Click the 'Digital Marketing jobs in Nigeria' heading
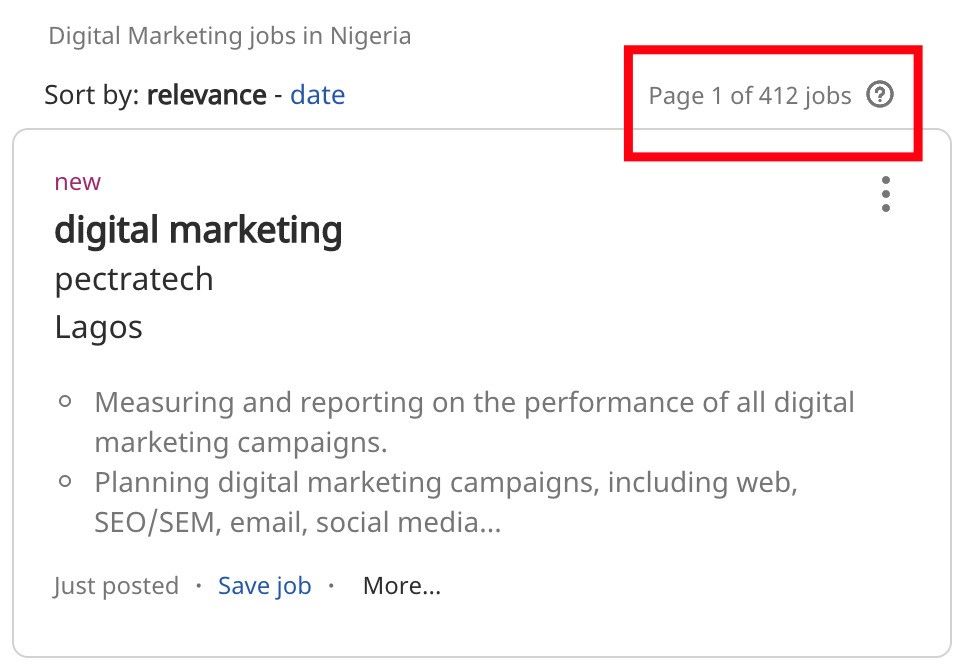964x668 pixels. (228, 35)
